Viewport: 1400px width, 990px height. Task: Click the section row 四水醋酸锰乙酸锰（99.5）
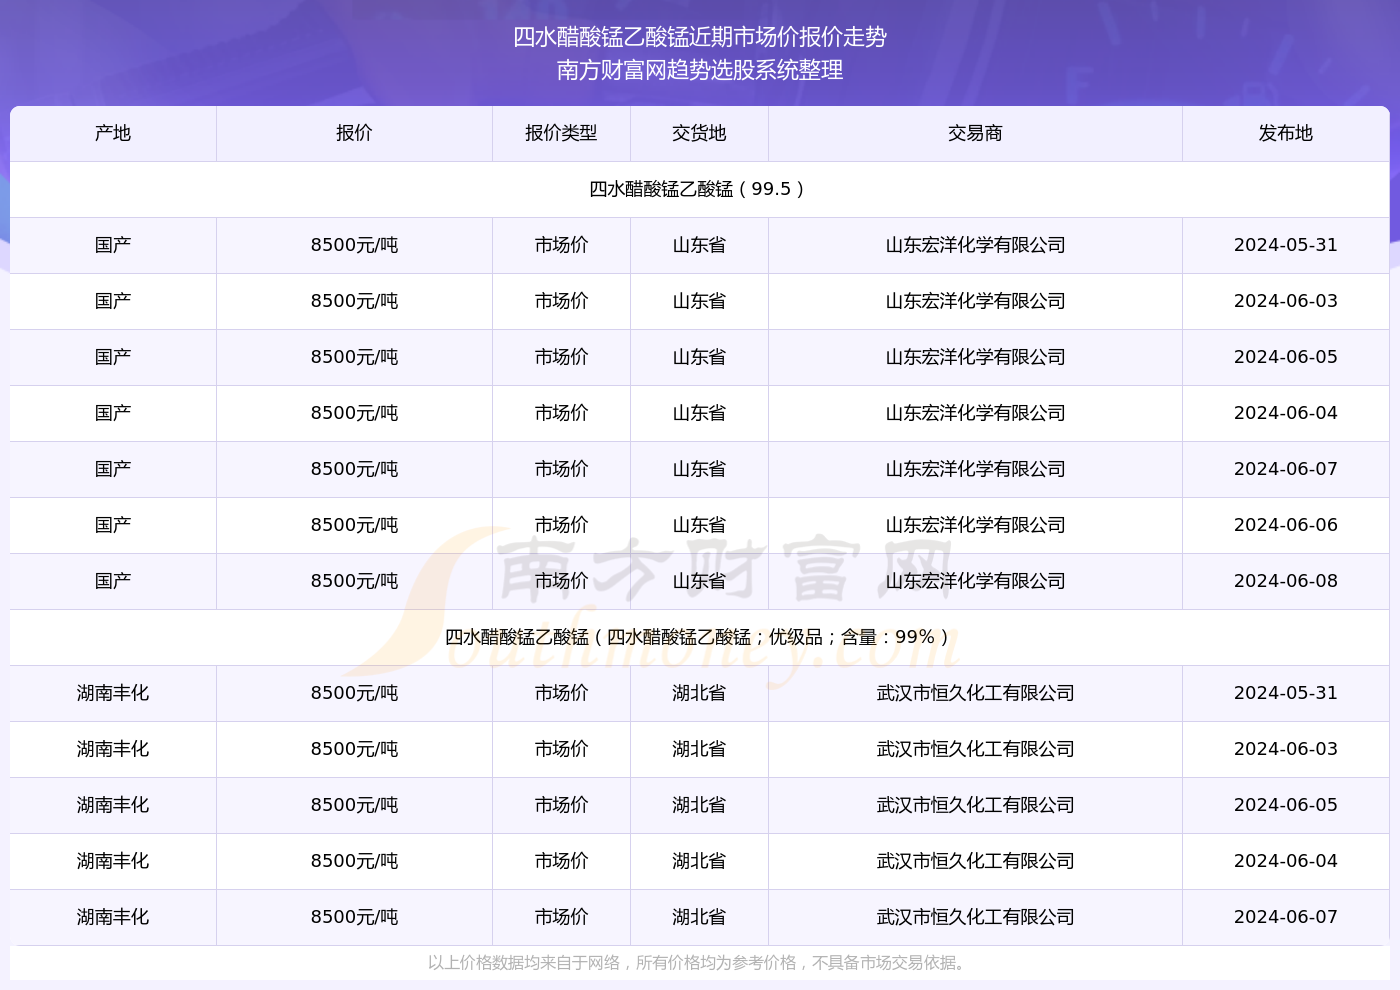point(700,189)
